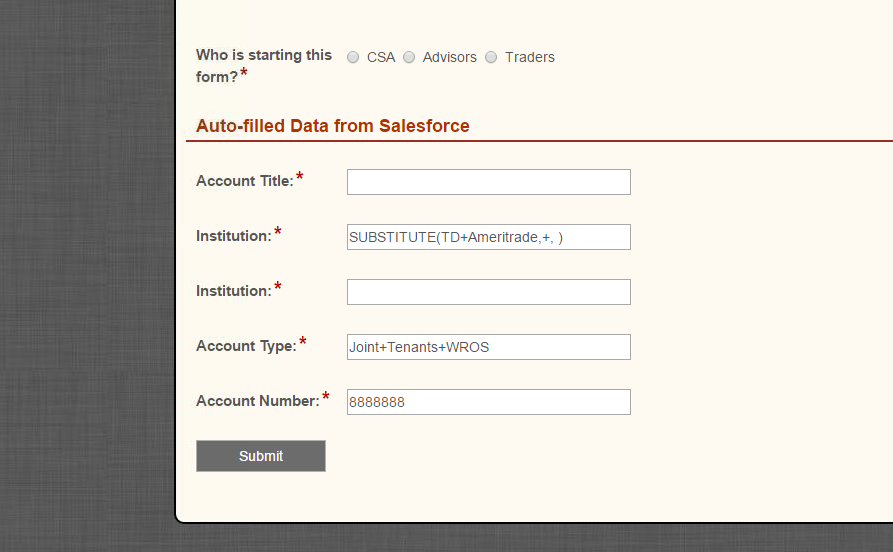
Task: Pick the Traders radio button
Action: click(x=491, y=57)
